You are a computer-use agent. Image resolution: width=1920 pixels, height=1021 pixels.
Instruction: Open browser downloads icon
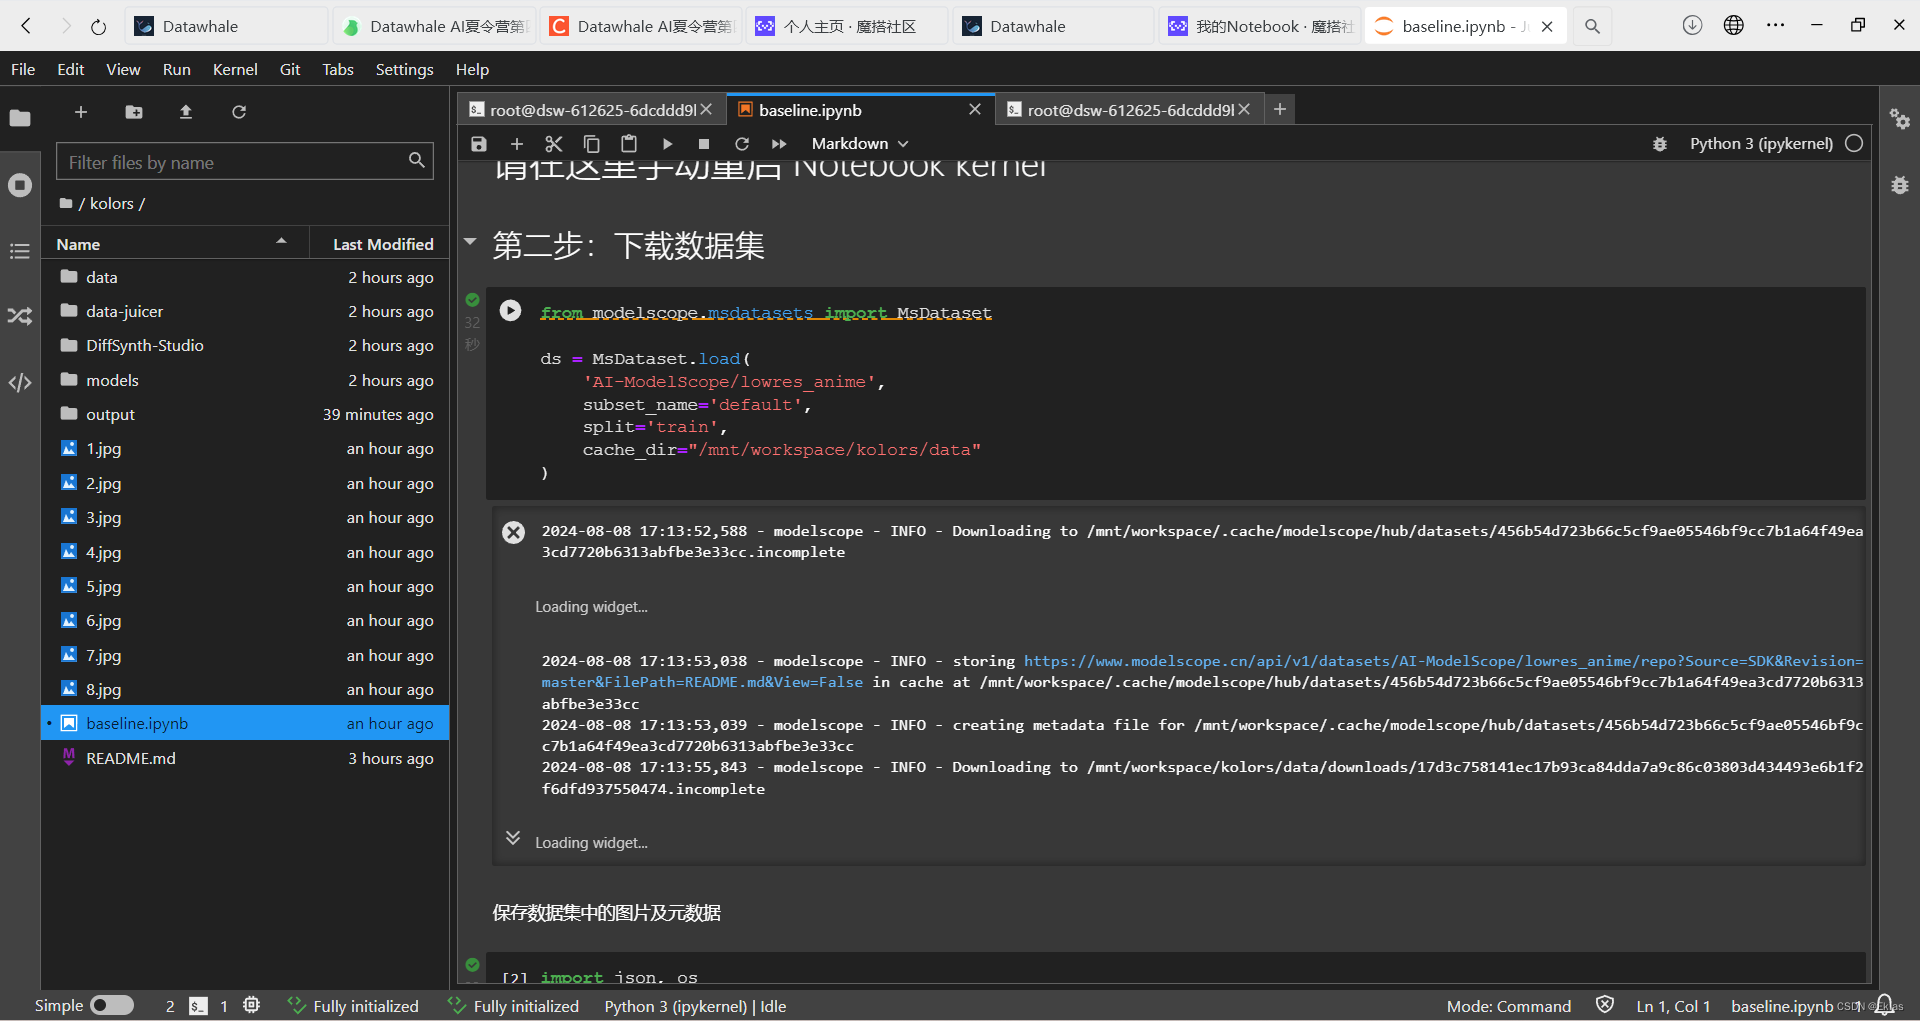click(1692, 25)
